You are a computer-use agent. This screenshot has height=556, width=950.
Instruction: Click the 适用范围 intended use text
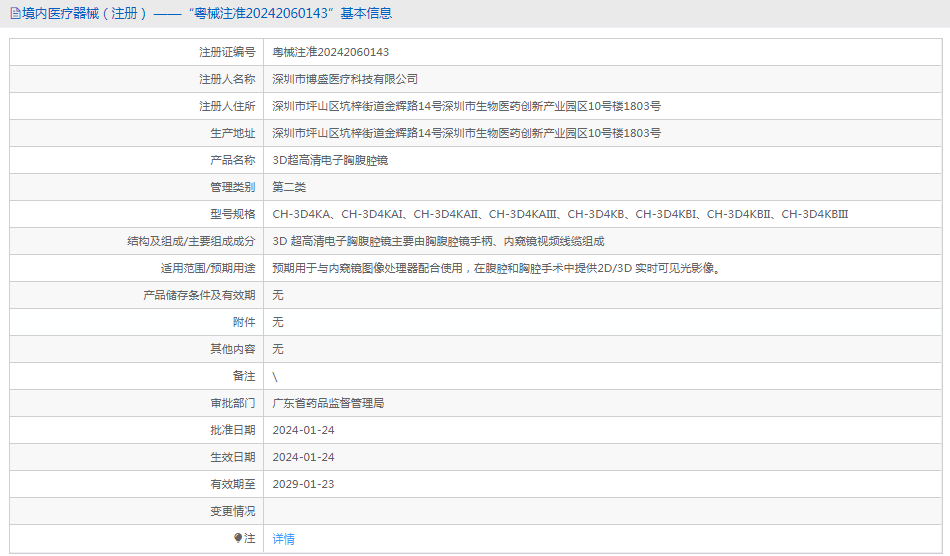click(x=497, y=268)
